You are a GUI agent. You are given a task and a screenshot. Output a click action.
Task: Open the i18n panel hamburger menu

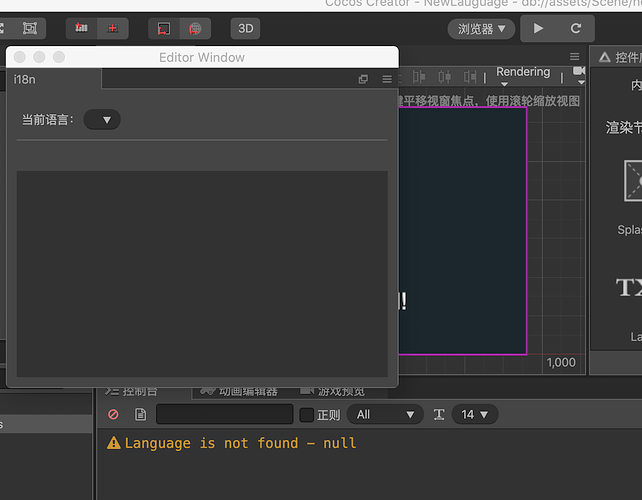387,79
